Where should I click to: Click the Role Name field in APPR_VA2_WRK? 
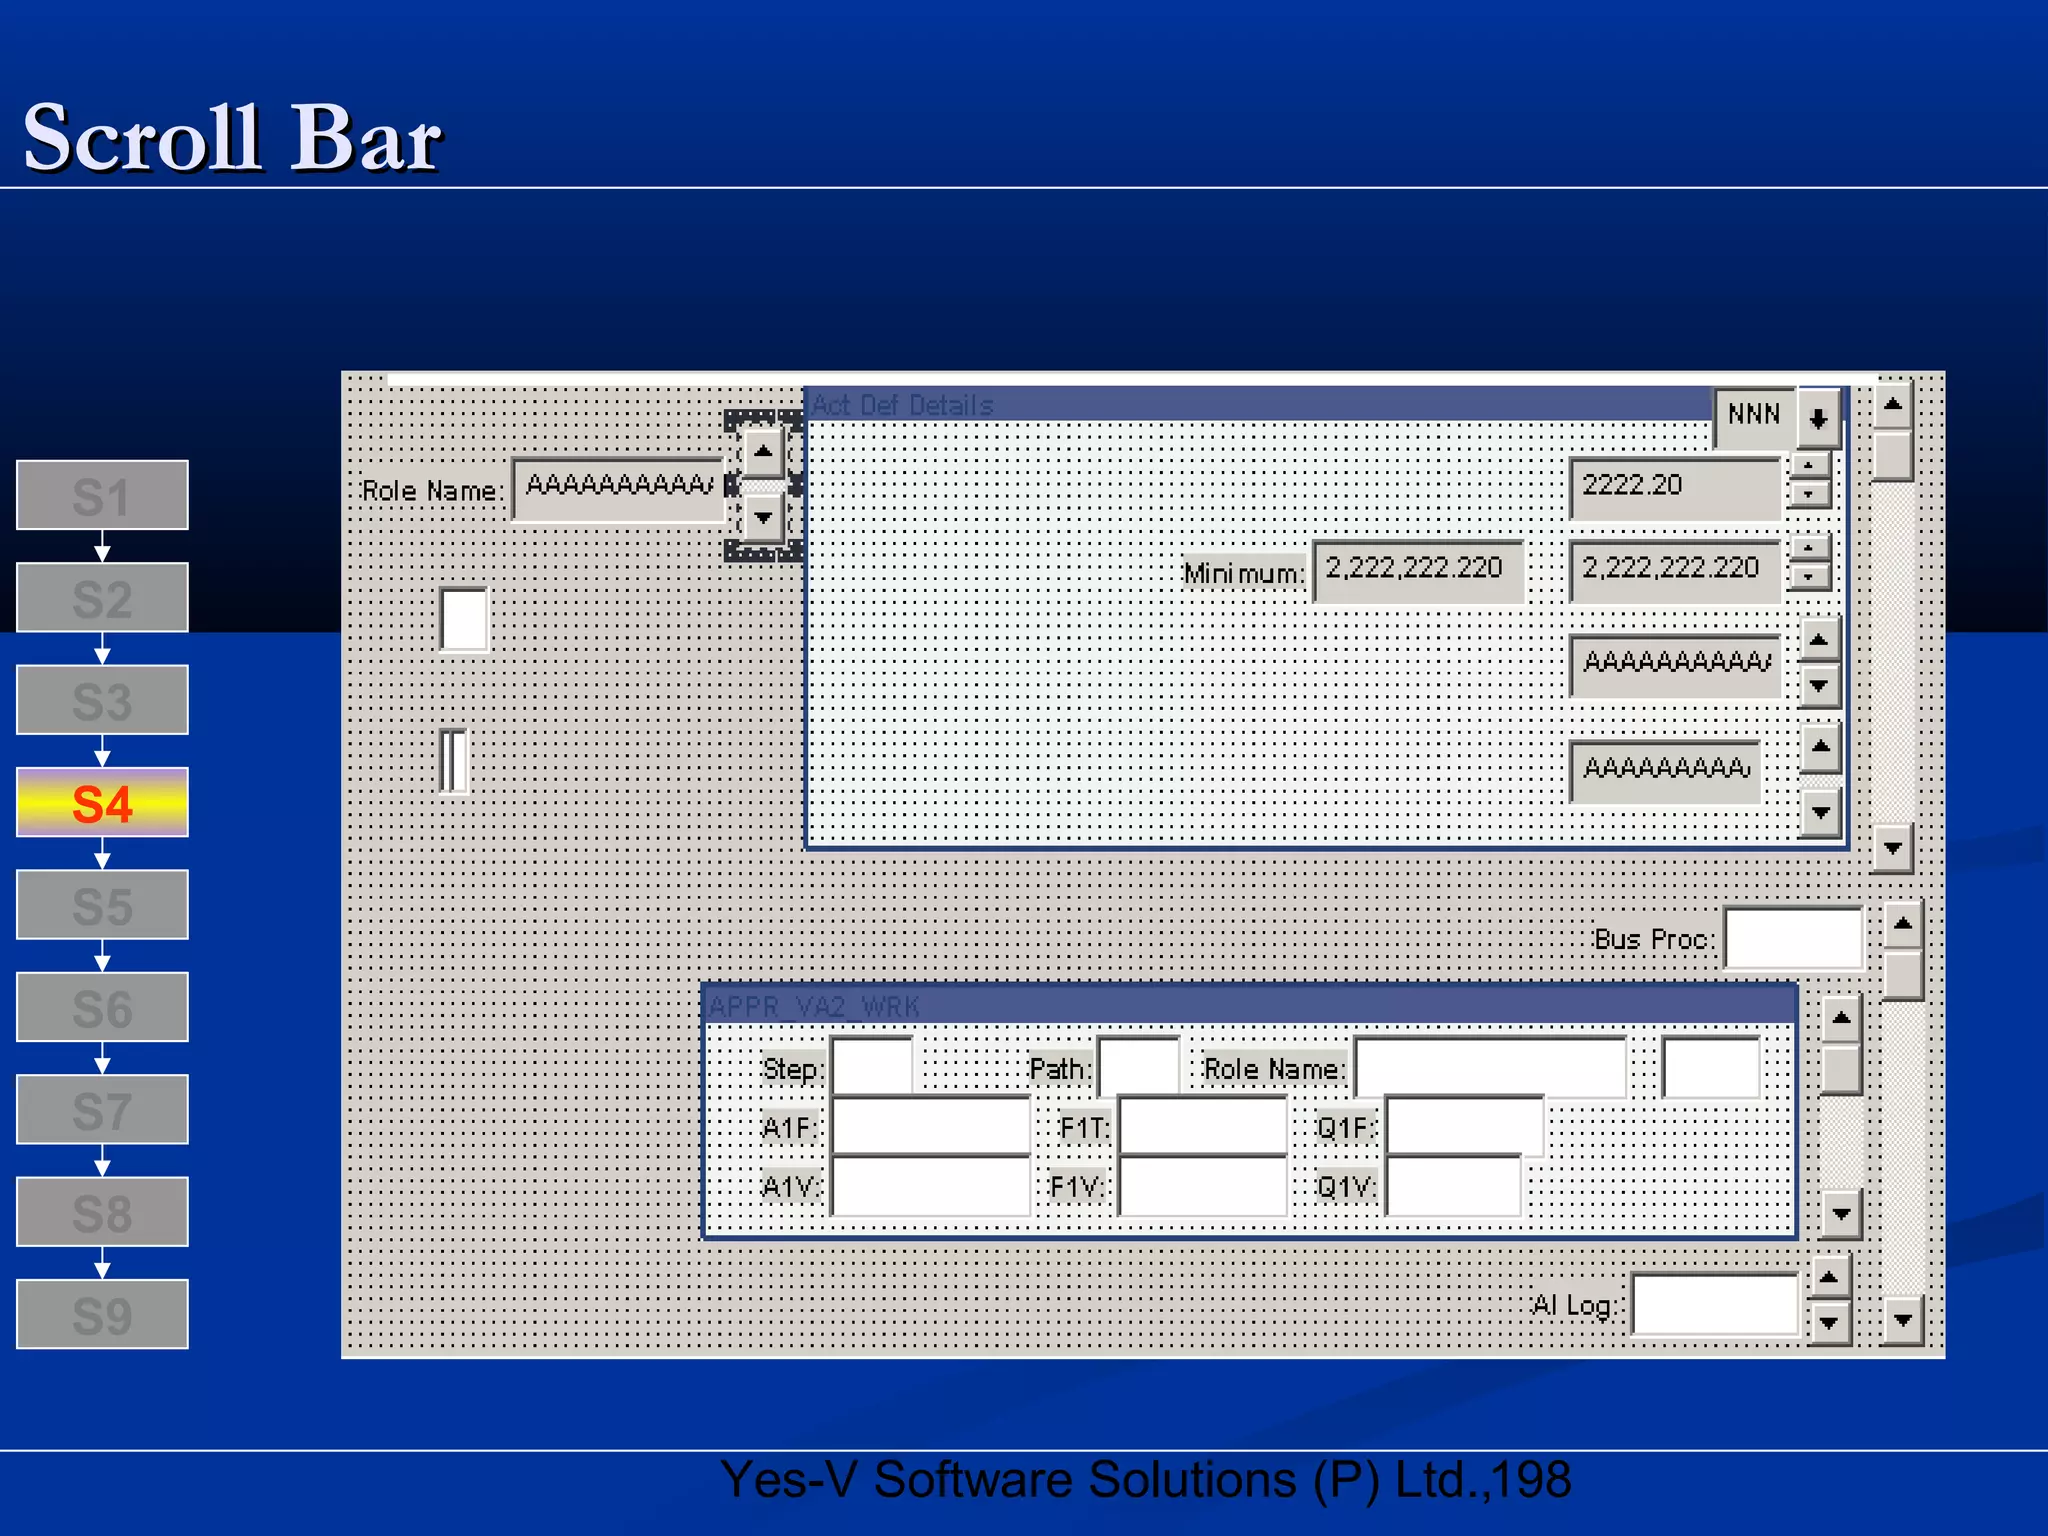tap(1490, 1067)
